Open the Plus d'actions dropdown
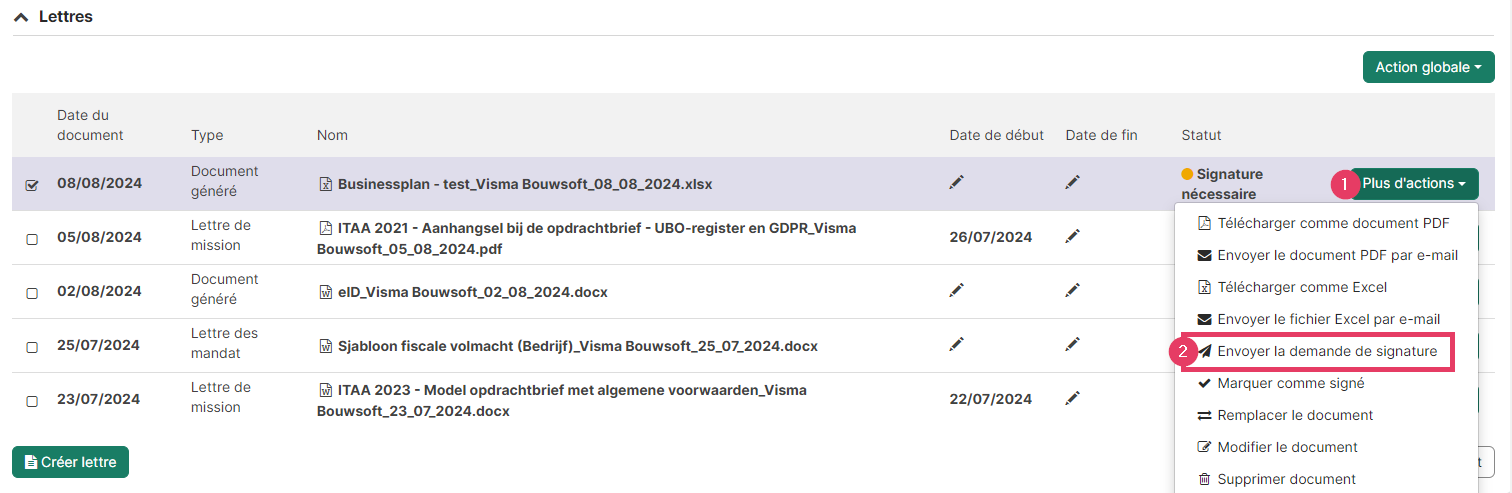The height and width of the screenshot is (493, 1512). point(1414,183)
